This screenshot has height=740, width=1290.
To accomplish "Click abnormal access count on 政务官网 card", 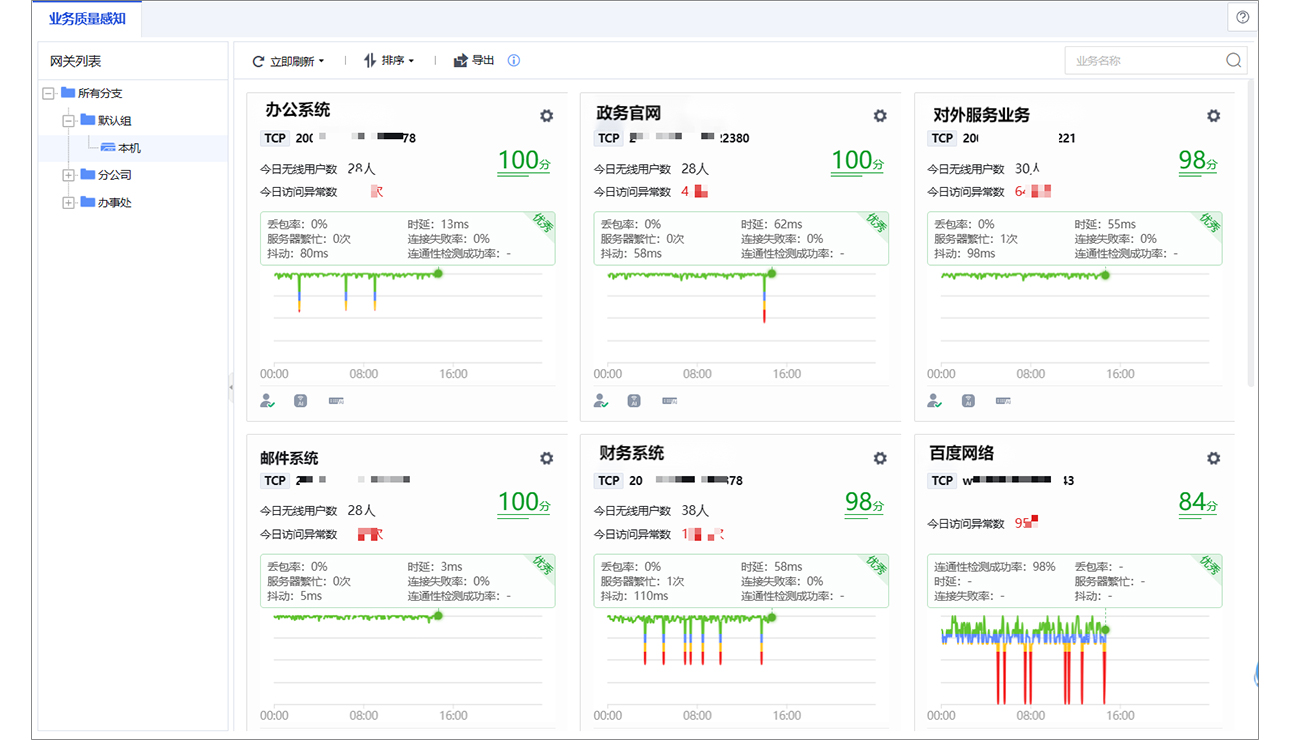I will coord(695,191).
